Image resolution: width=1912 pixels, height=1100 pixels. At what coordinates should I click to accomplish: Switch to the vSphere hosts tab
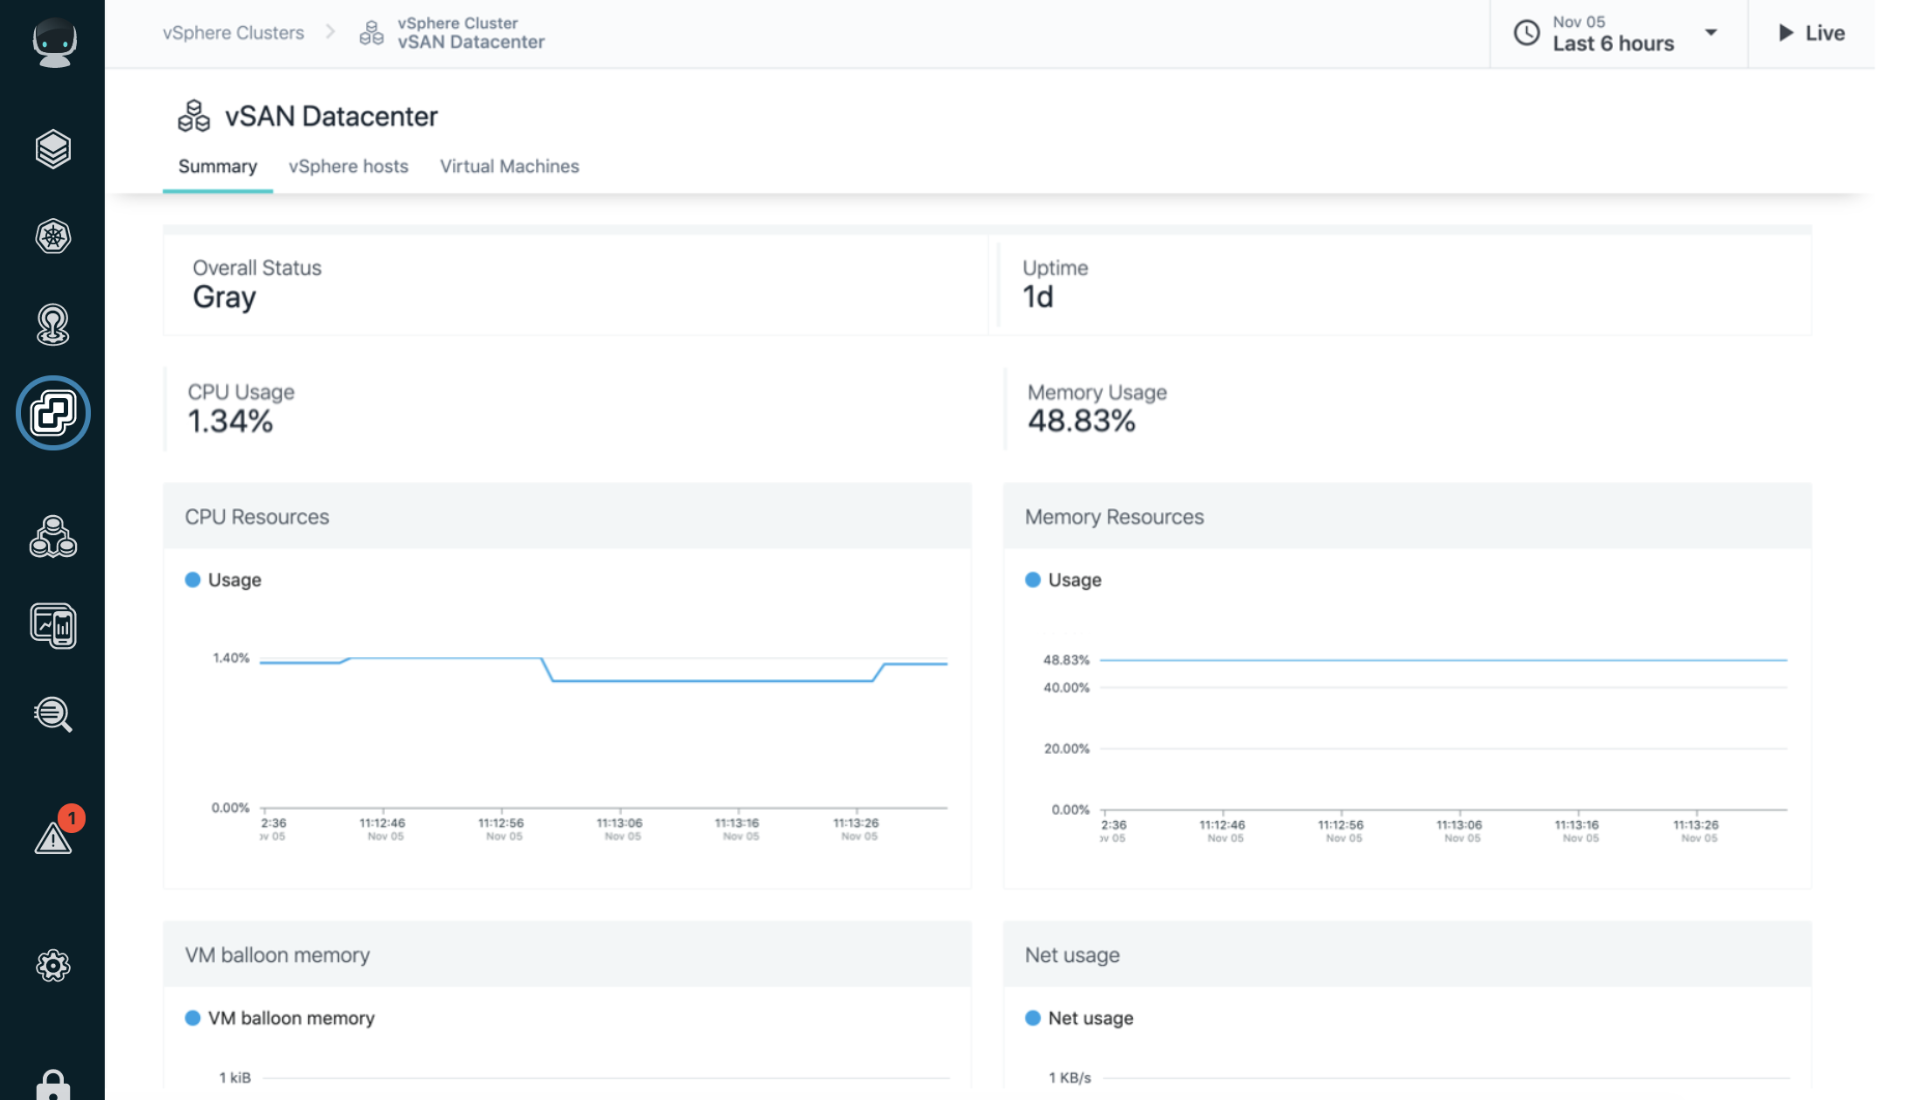(348, 166)
